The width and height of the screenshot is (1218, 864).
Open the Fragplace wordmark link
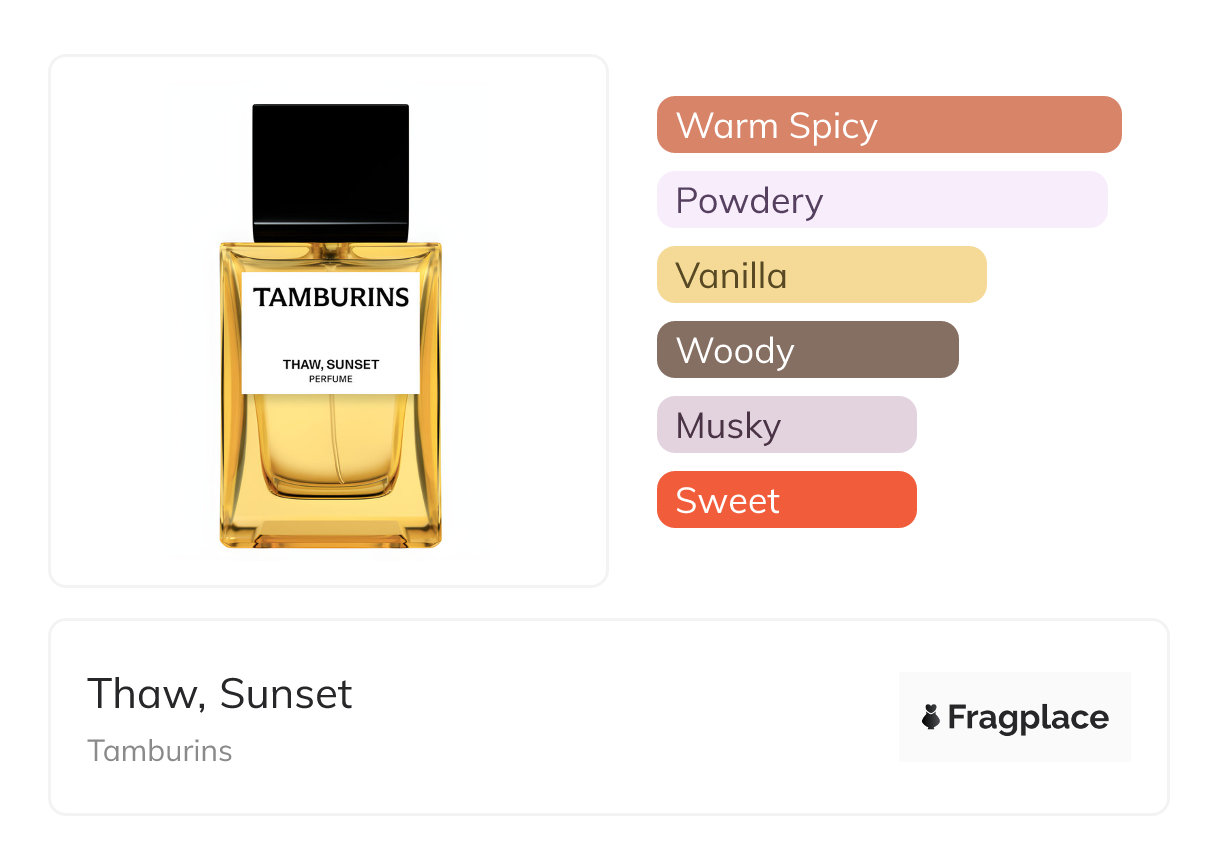[x=1028, y=717]
